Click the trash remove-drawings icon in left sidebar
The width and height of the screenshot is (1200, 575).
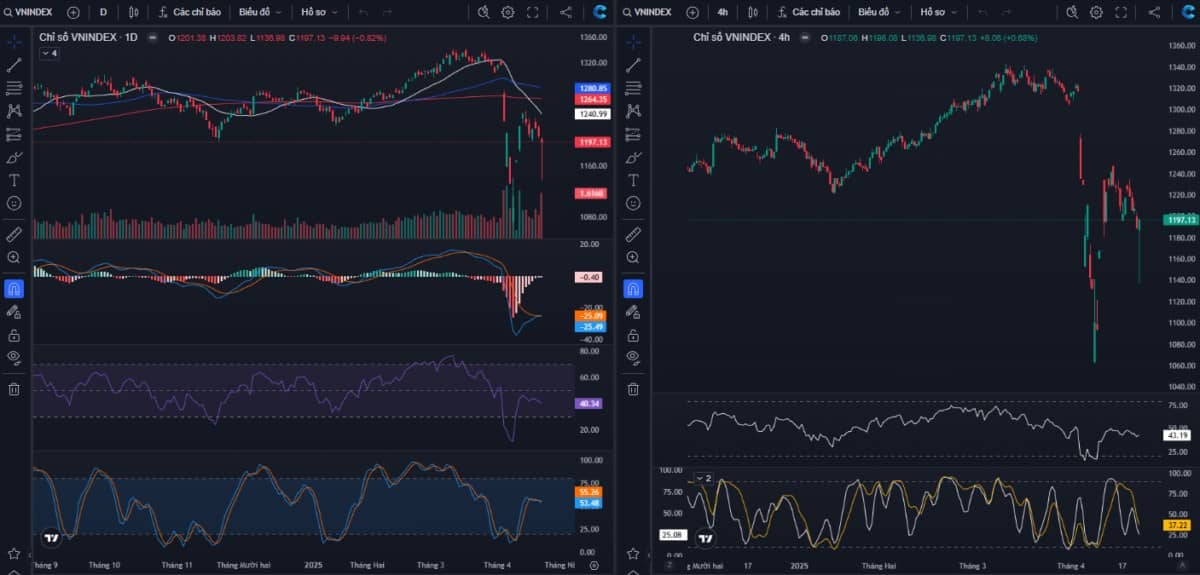coord(14,389)
